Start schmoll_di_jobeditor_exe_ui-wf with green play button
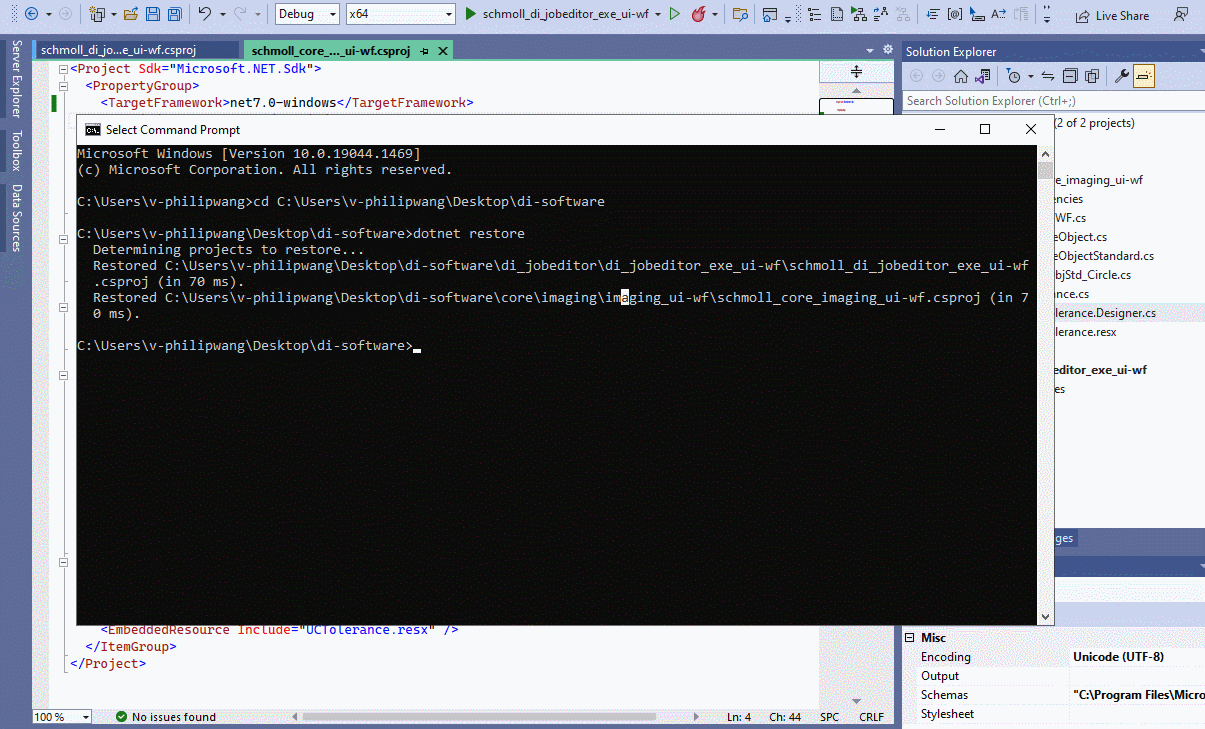1205x729 pixels. coord(470,15)
